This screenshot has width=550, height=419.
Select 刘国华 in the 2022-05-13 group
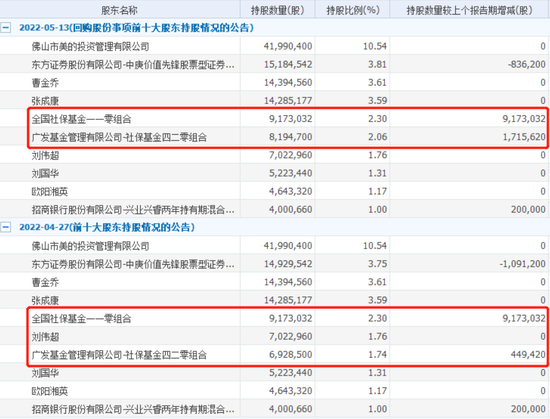[45, 174]
